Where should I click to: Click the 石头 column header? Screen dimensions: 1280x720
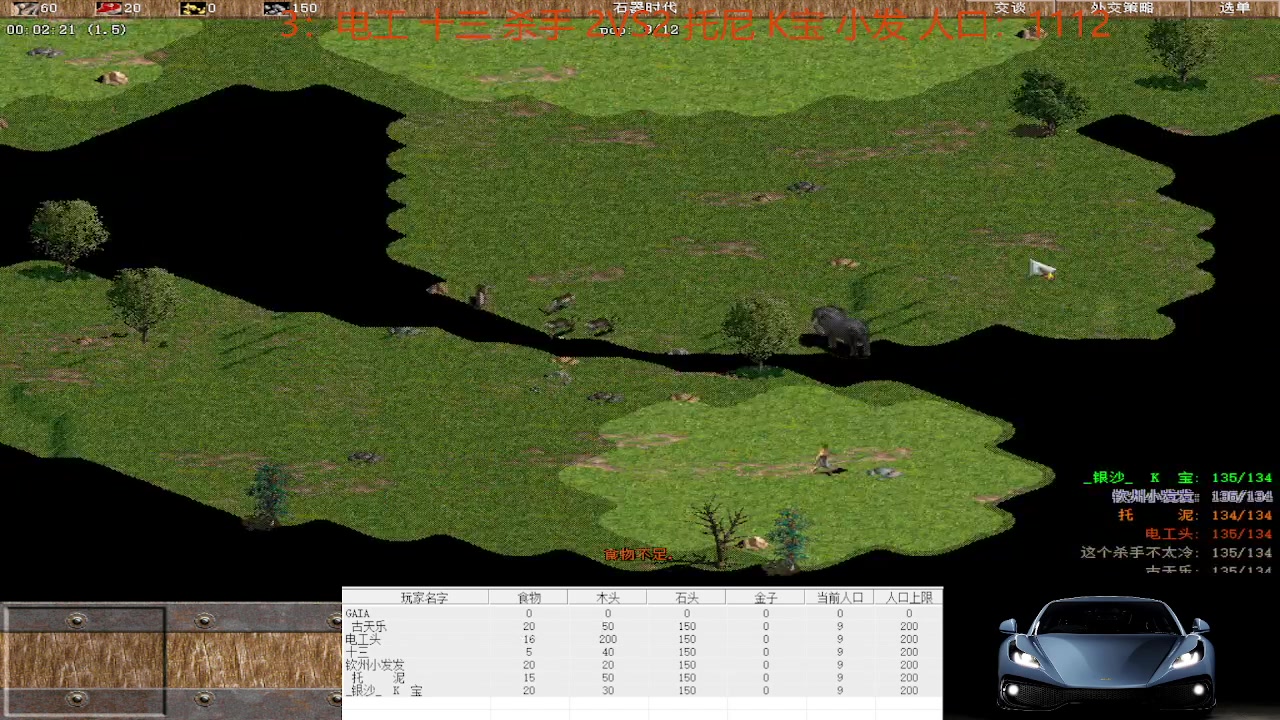(686, 597)
